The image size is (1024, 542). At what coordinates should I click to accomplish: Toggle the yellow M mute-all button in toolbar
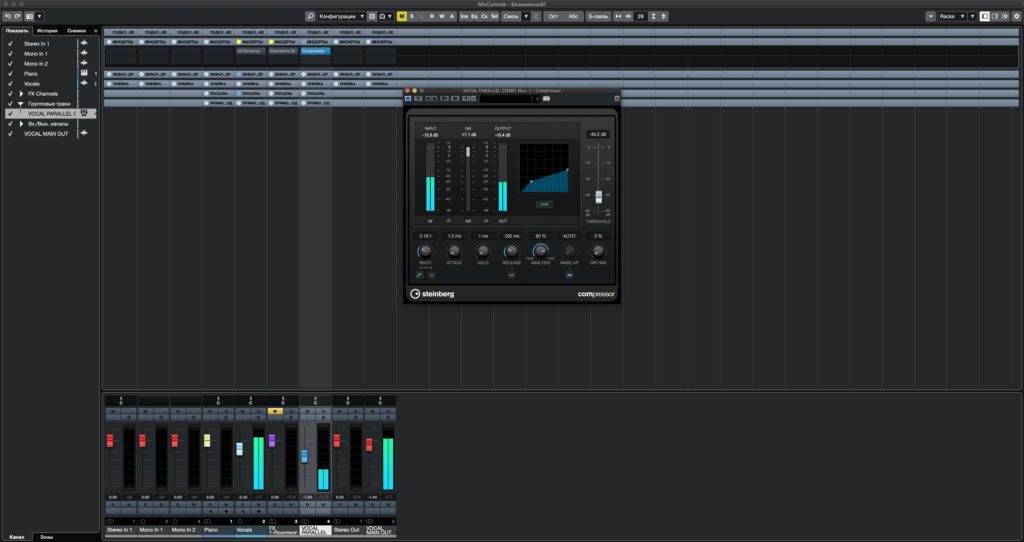402,16
